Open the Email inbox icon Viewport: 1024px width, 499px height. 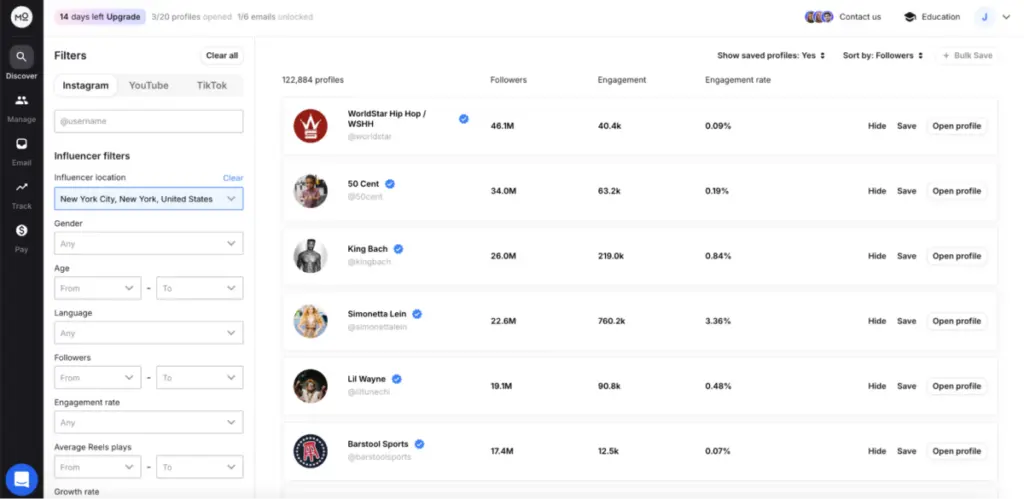(21, 145)
